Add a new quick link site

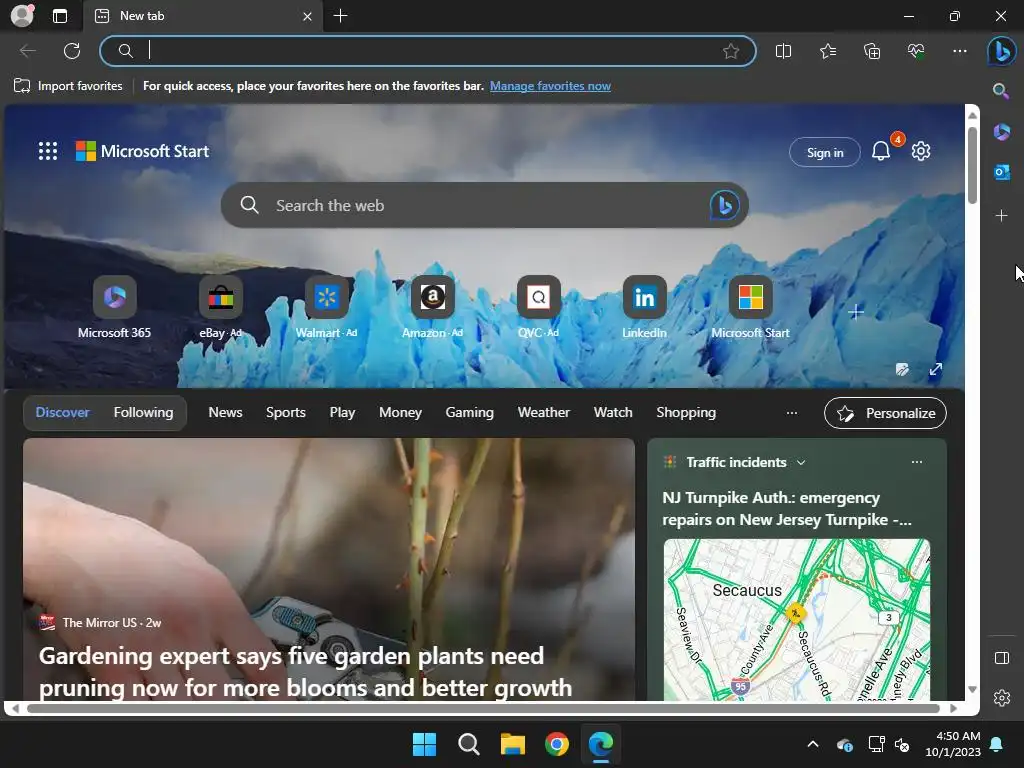[x=856, y=313]
